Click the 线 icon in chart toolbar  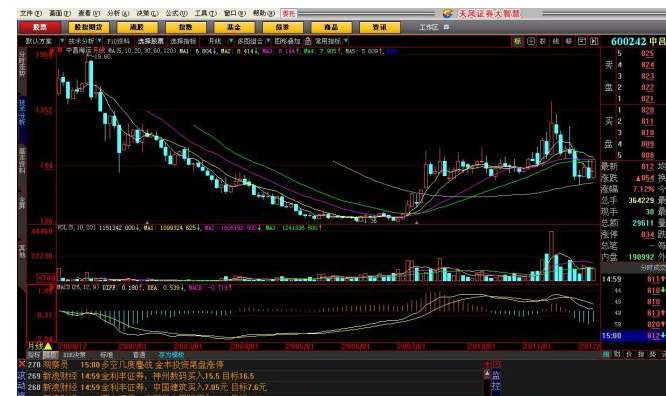click(556, 41)
